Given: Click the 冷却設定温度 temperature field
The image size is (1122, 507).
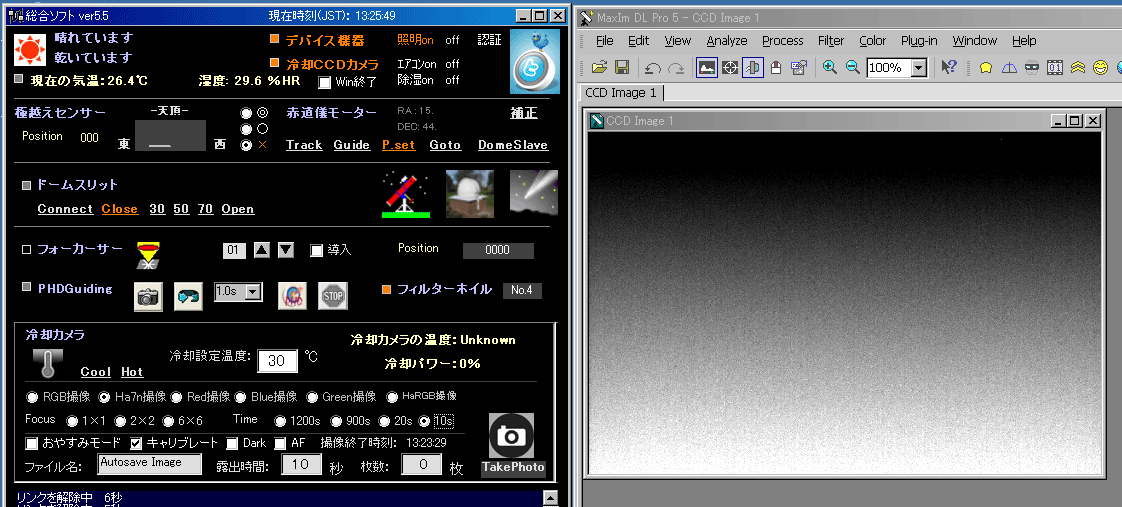Looking at the screenshot, I should click(278, 361).
